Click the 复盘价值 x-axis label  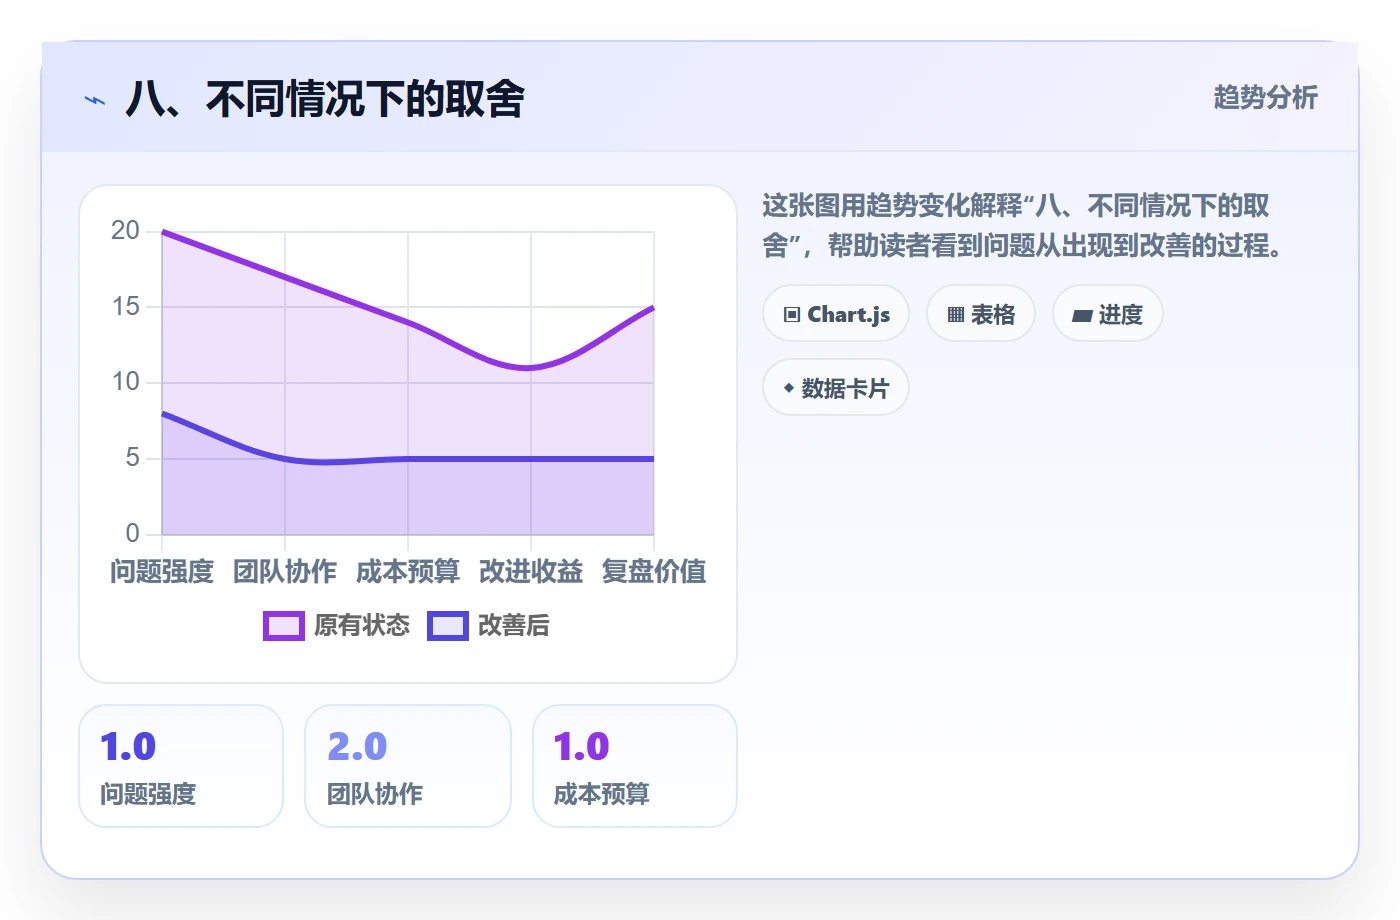tap(654, 572)
